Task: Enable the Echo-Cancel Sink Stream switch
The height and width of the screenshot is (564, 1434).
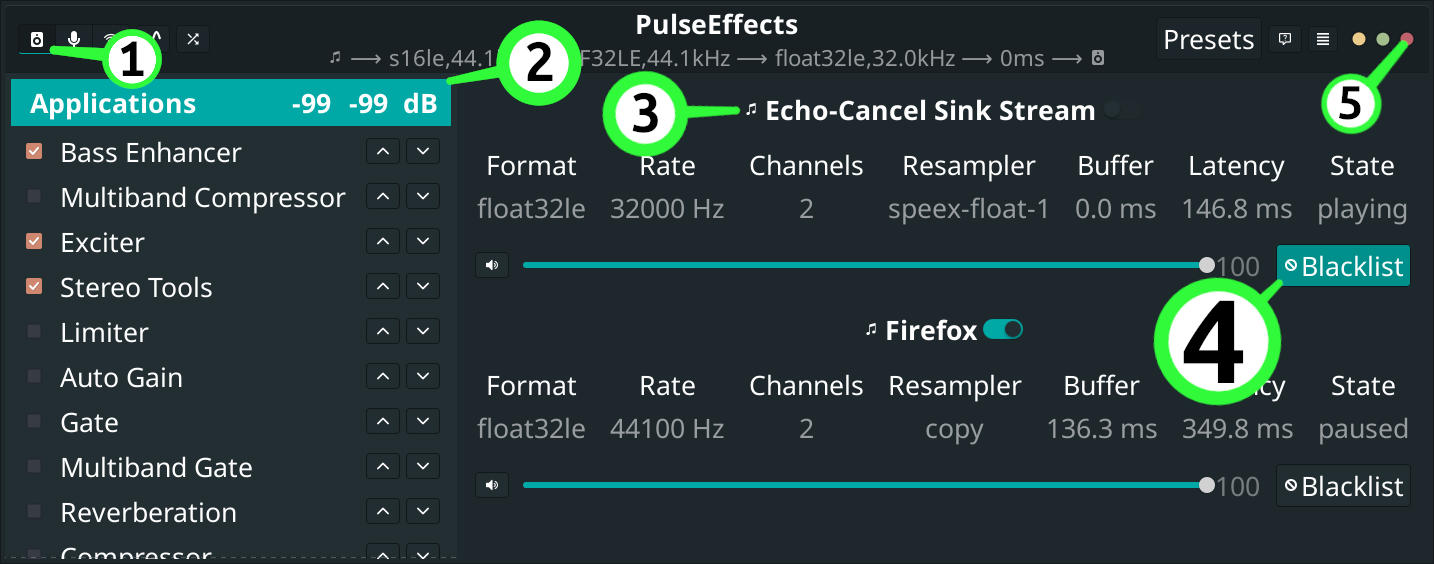Action: pyautogui.click(x=1122, y=111)
